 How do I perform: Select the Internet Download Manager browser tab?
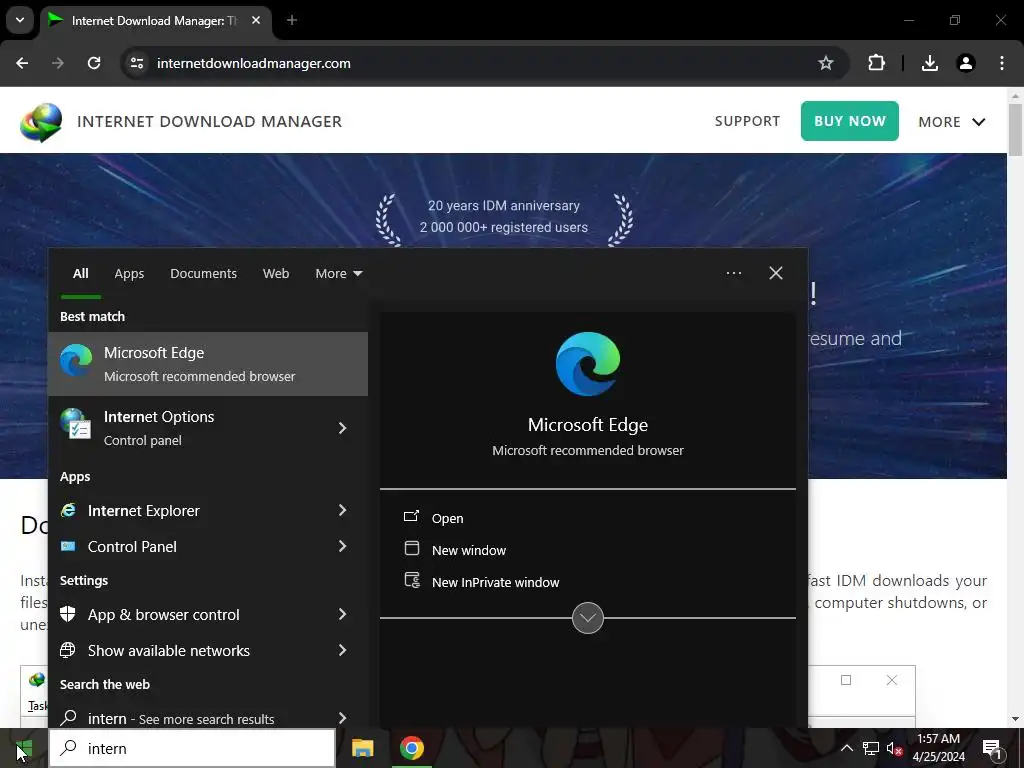coord(155,20)
